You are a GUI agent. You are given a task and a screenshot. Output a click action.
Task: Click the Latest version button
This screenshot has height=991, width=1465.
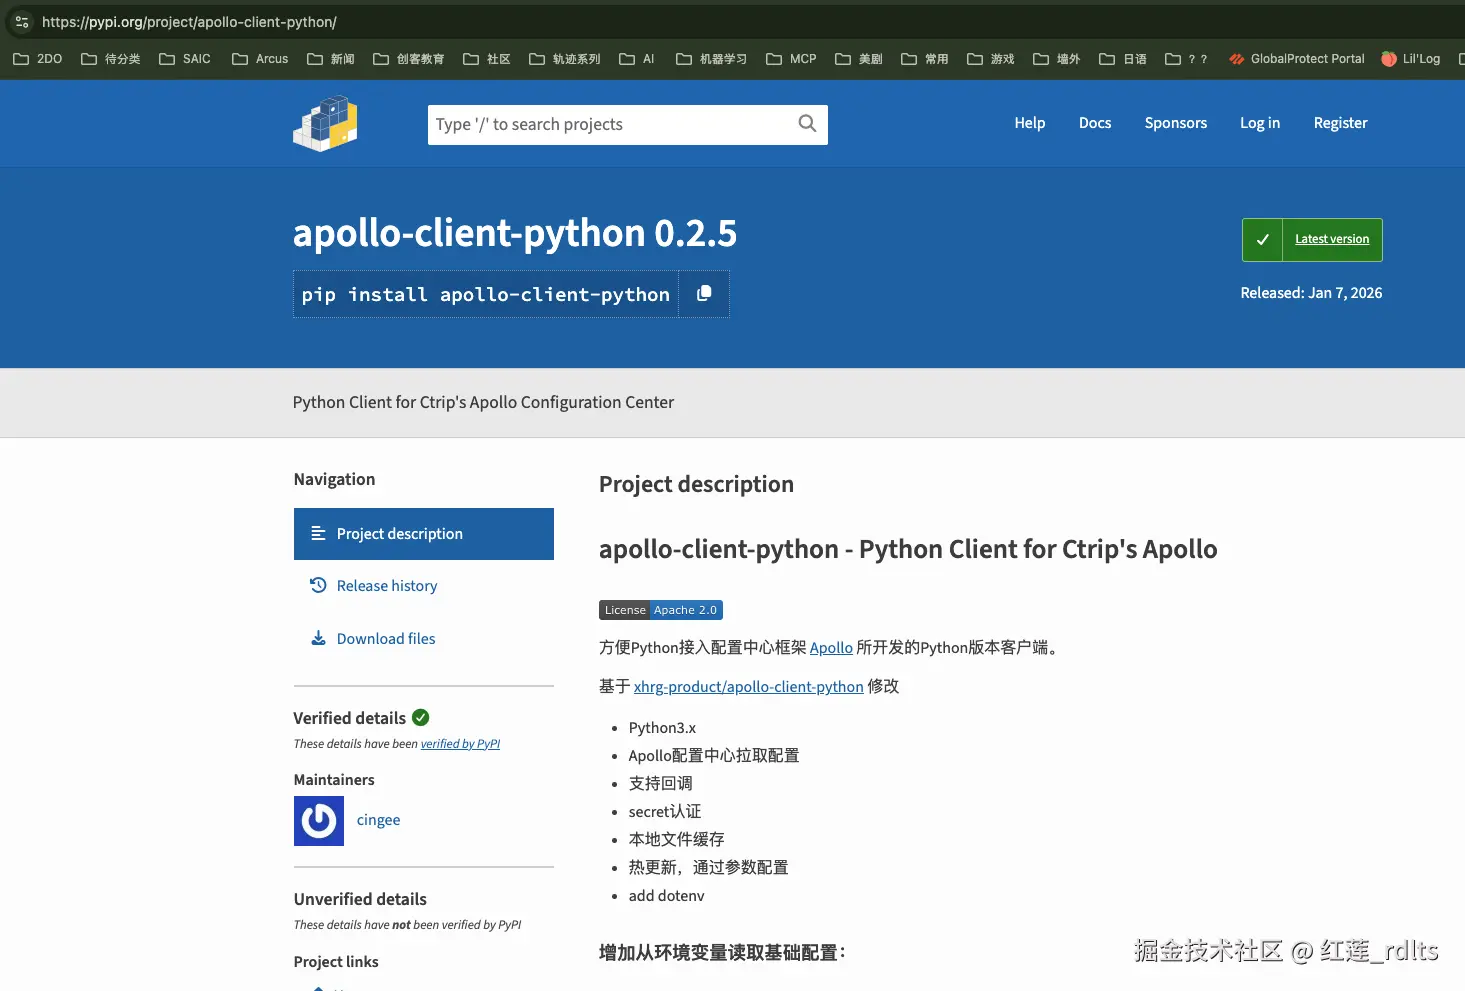(1312, 240)
